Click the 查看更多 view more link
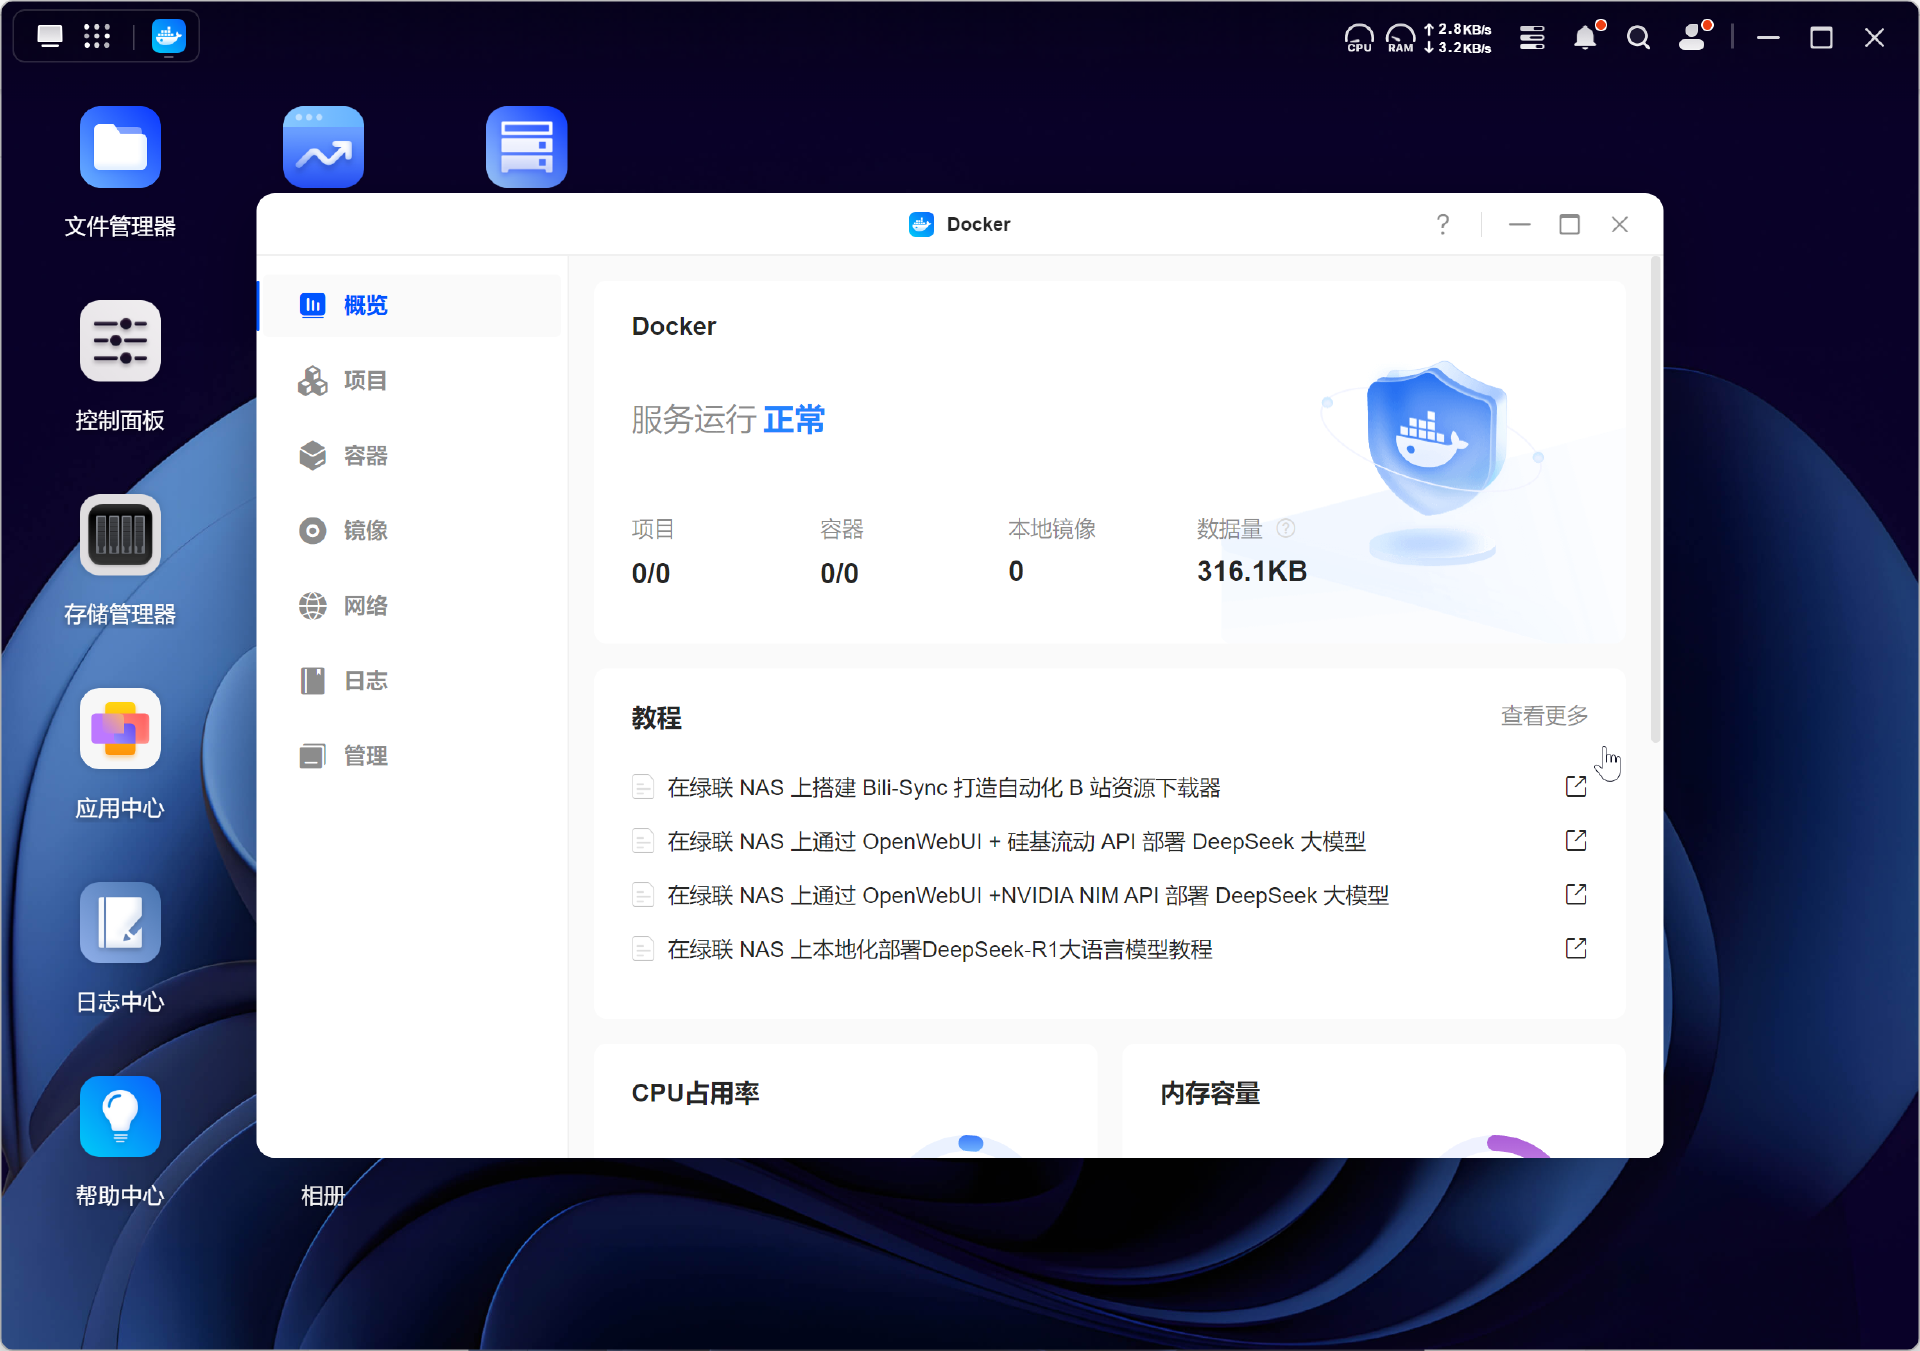This screenshot has width=1920, height=1351. tap(1544, 716)
